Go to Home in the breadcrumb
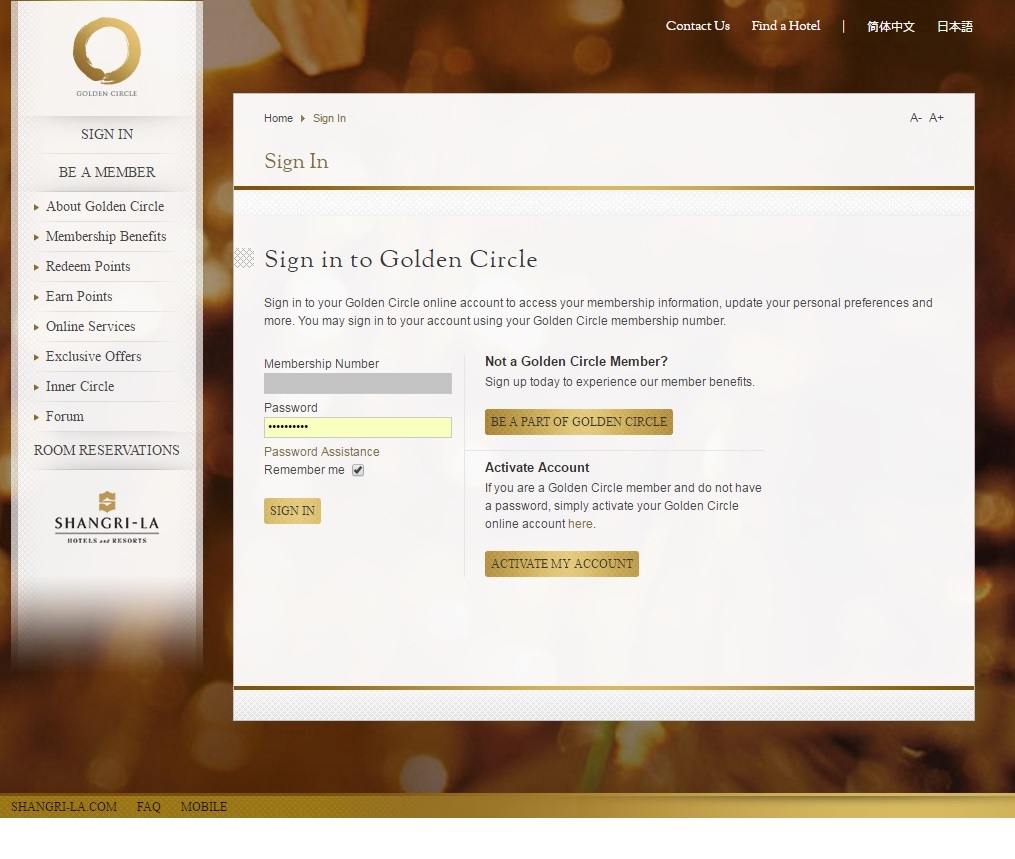Screen dimensions: 1015x859 [x=278, y=118]
